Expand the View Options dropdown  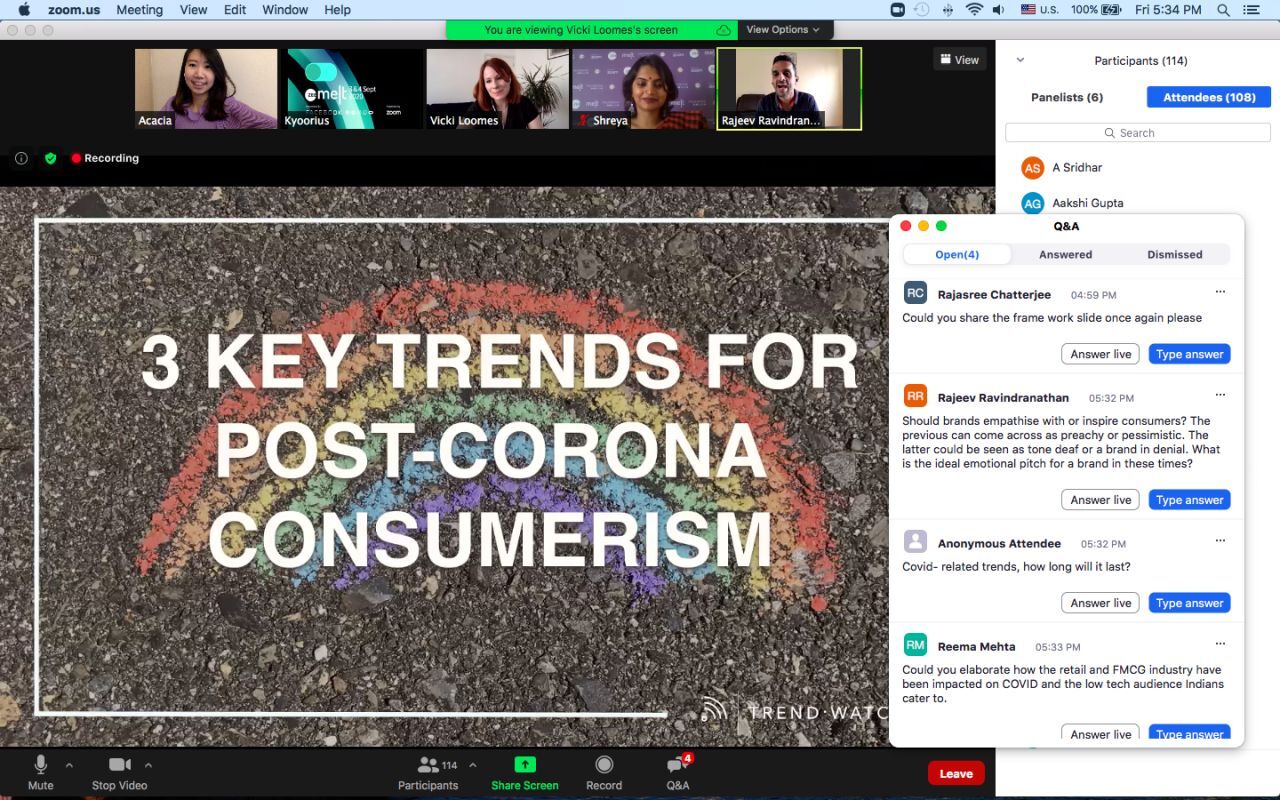[783, 30]
